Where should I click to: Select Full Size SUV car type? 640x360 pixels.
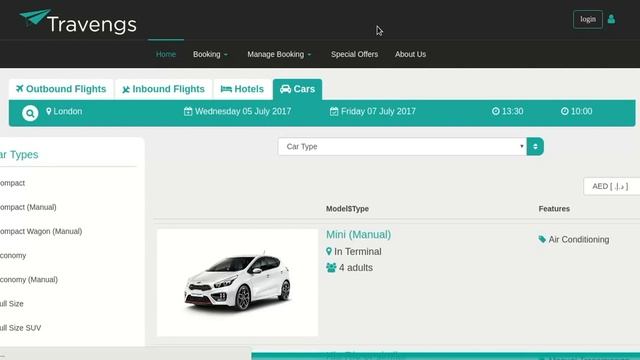point(20,328)
